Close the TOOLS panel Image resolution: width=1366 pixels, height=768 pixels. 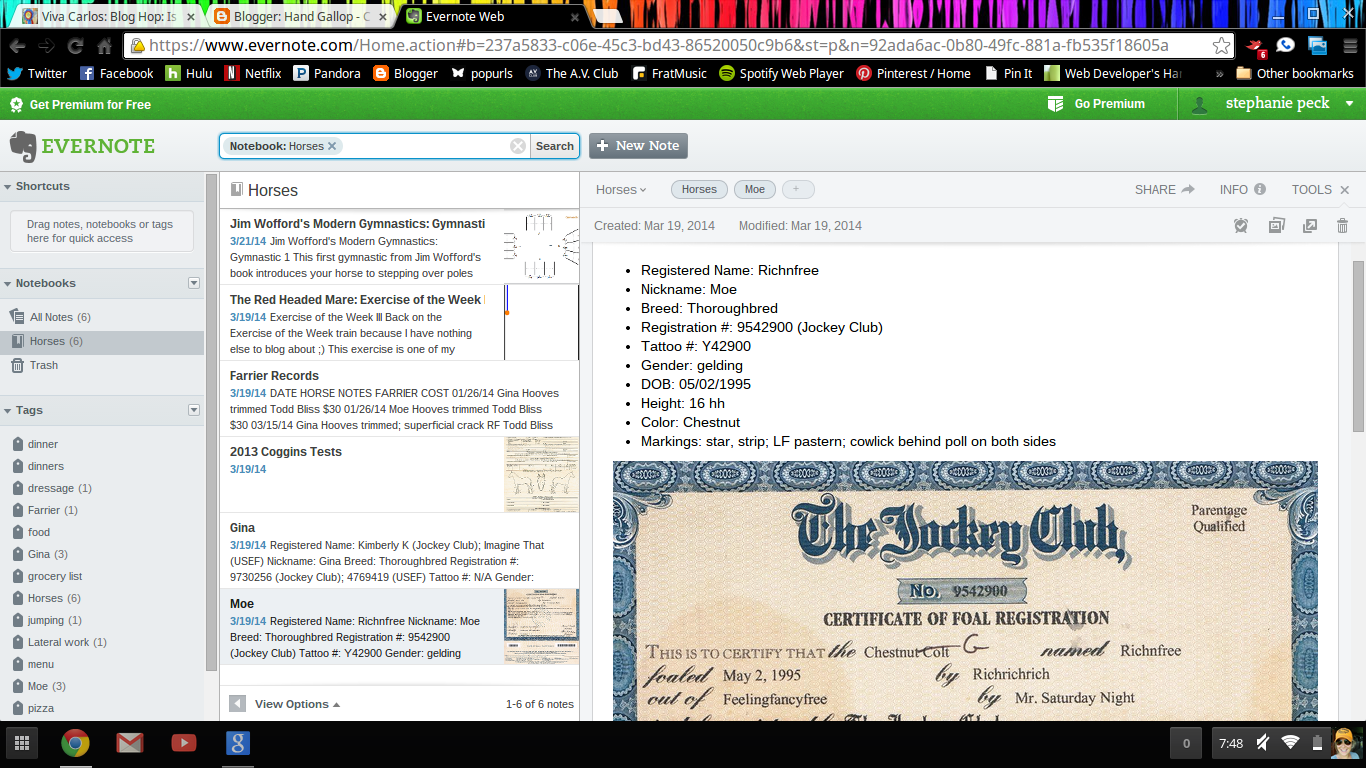click(x=1344, y=190)
